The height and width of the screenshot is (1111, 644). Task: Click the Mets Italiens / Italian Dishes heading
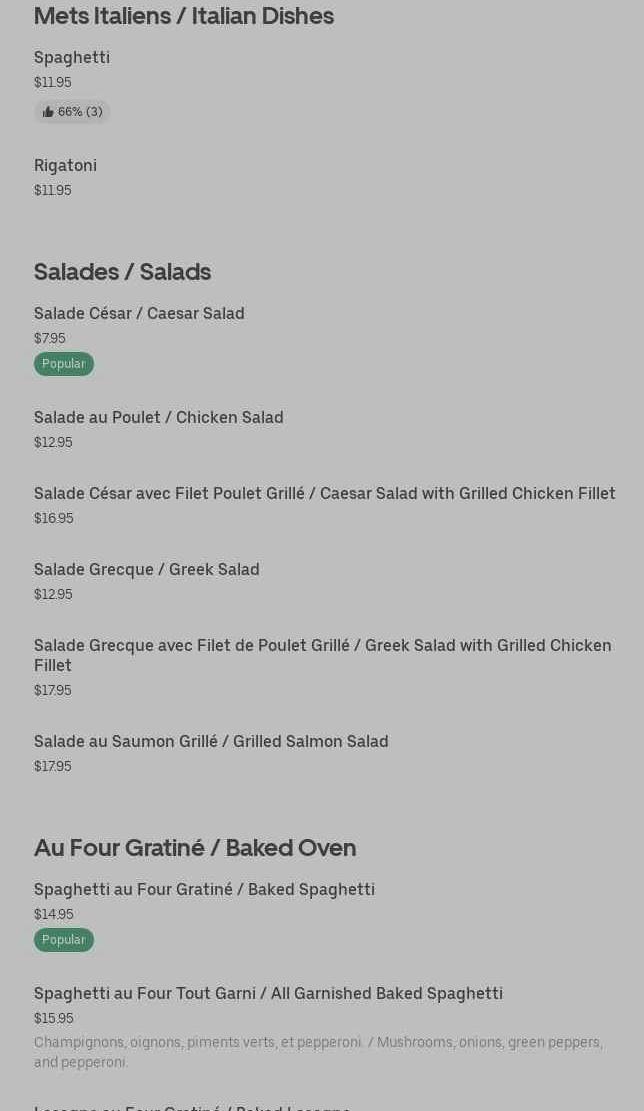(184, 16)
